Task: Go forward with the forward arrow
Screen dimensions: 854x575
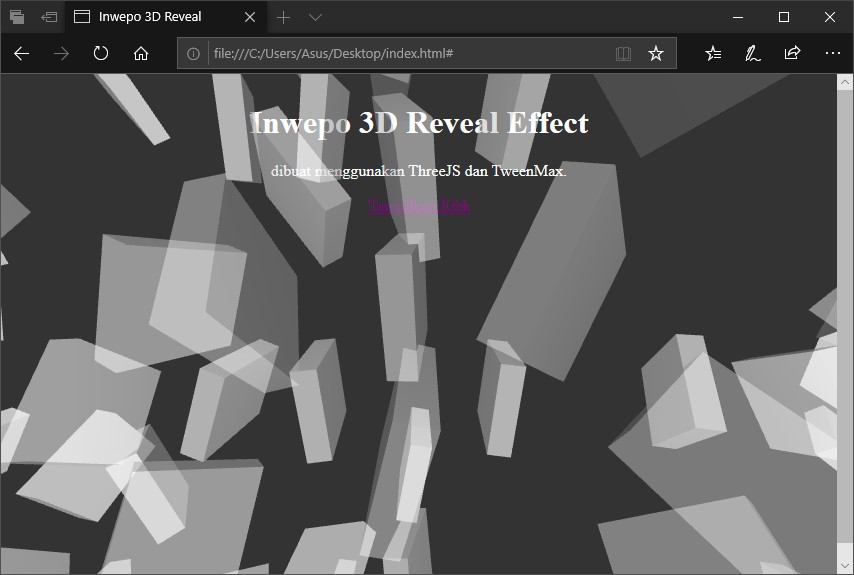Action: point(62,53)
